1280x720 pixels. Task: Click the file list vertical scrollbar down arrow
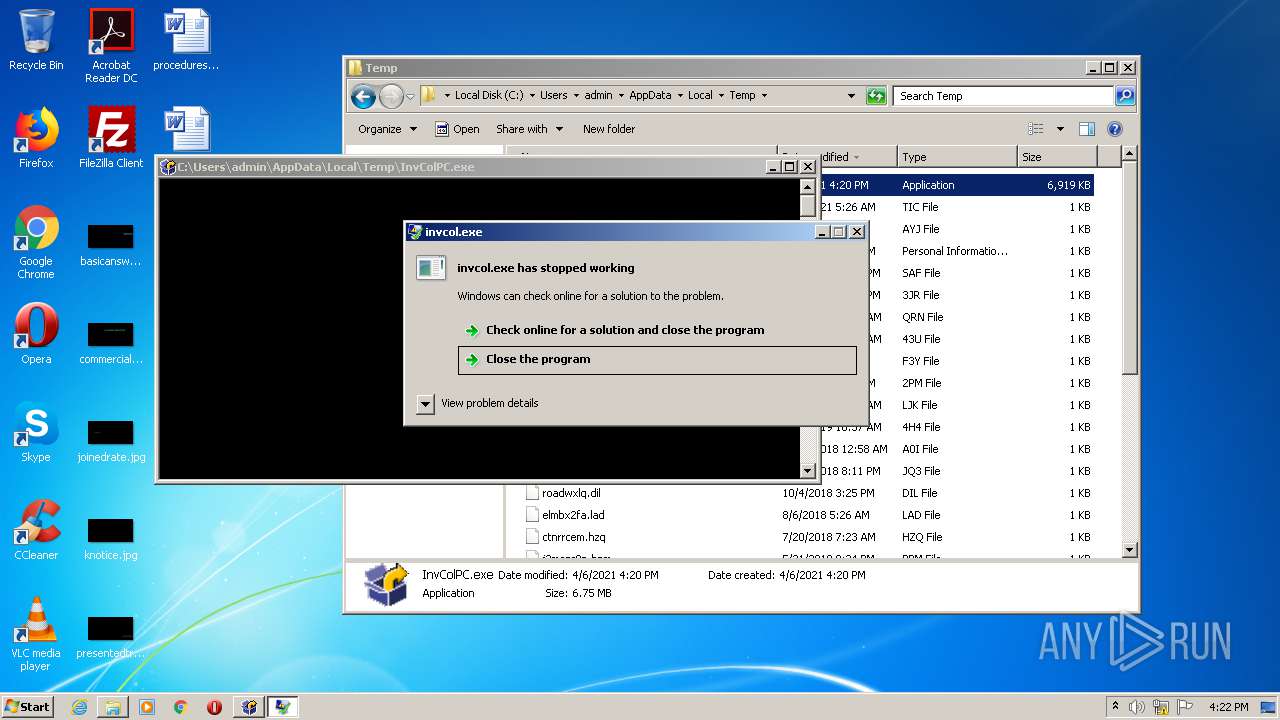coord(1129,550)
